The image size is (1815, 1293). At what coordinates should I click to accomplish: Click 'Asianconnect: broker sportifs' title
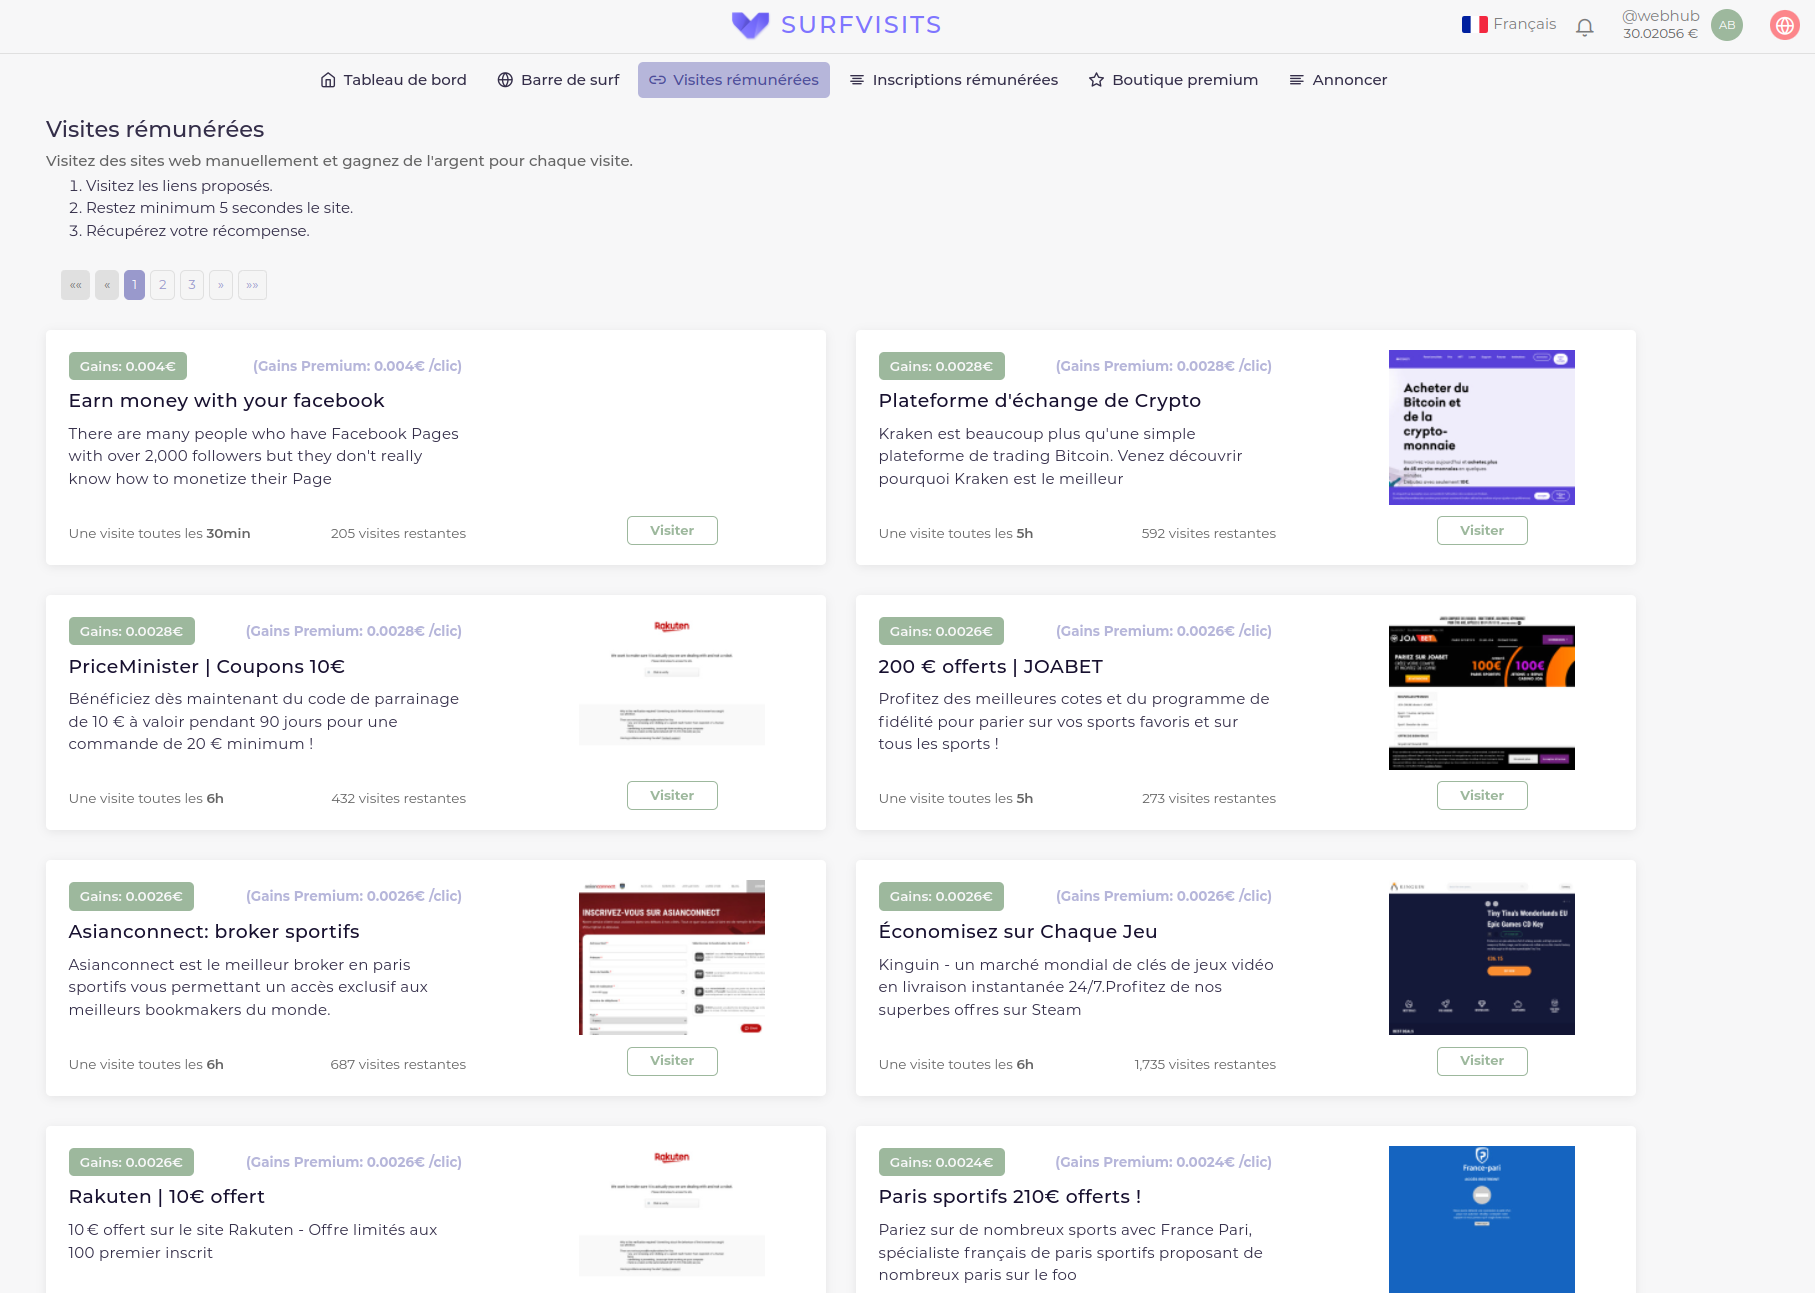click(x=214, y=932)
